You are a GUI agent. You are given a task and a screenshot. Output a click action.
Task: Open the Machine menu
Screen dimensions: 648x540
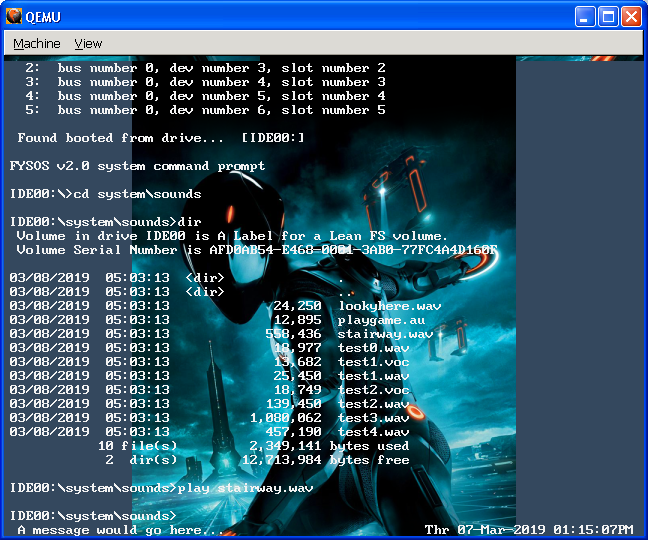click(x=36, y=43)
